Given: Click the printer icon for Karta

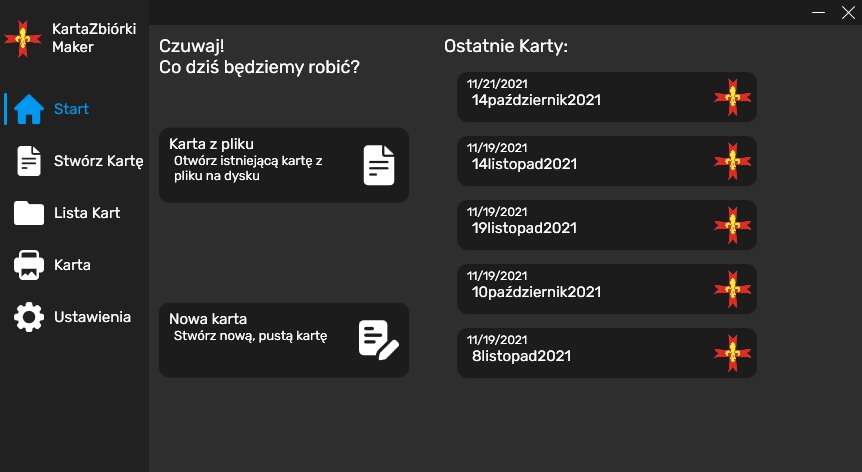Looking at the screenshot, I should pyautogui.click(x=29, y=265).
